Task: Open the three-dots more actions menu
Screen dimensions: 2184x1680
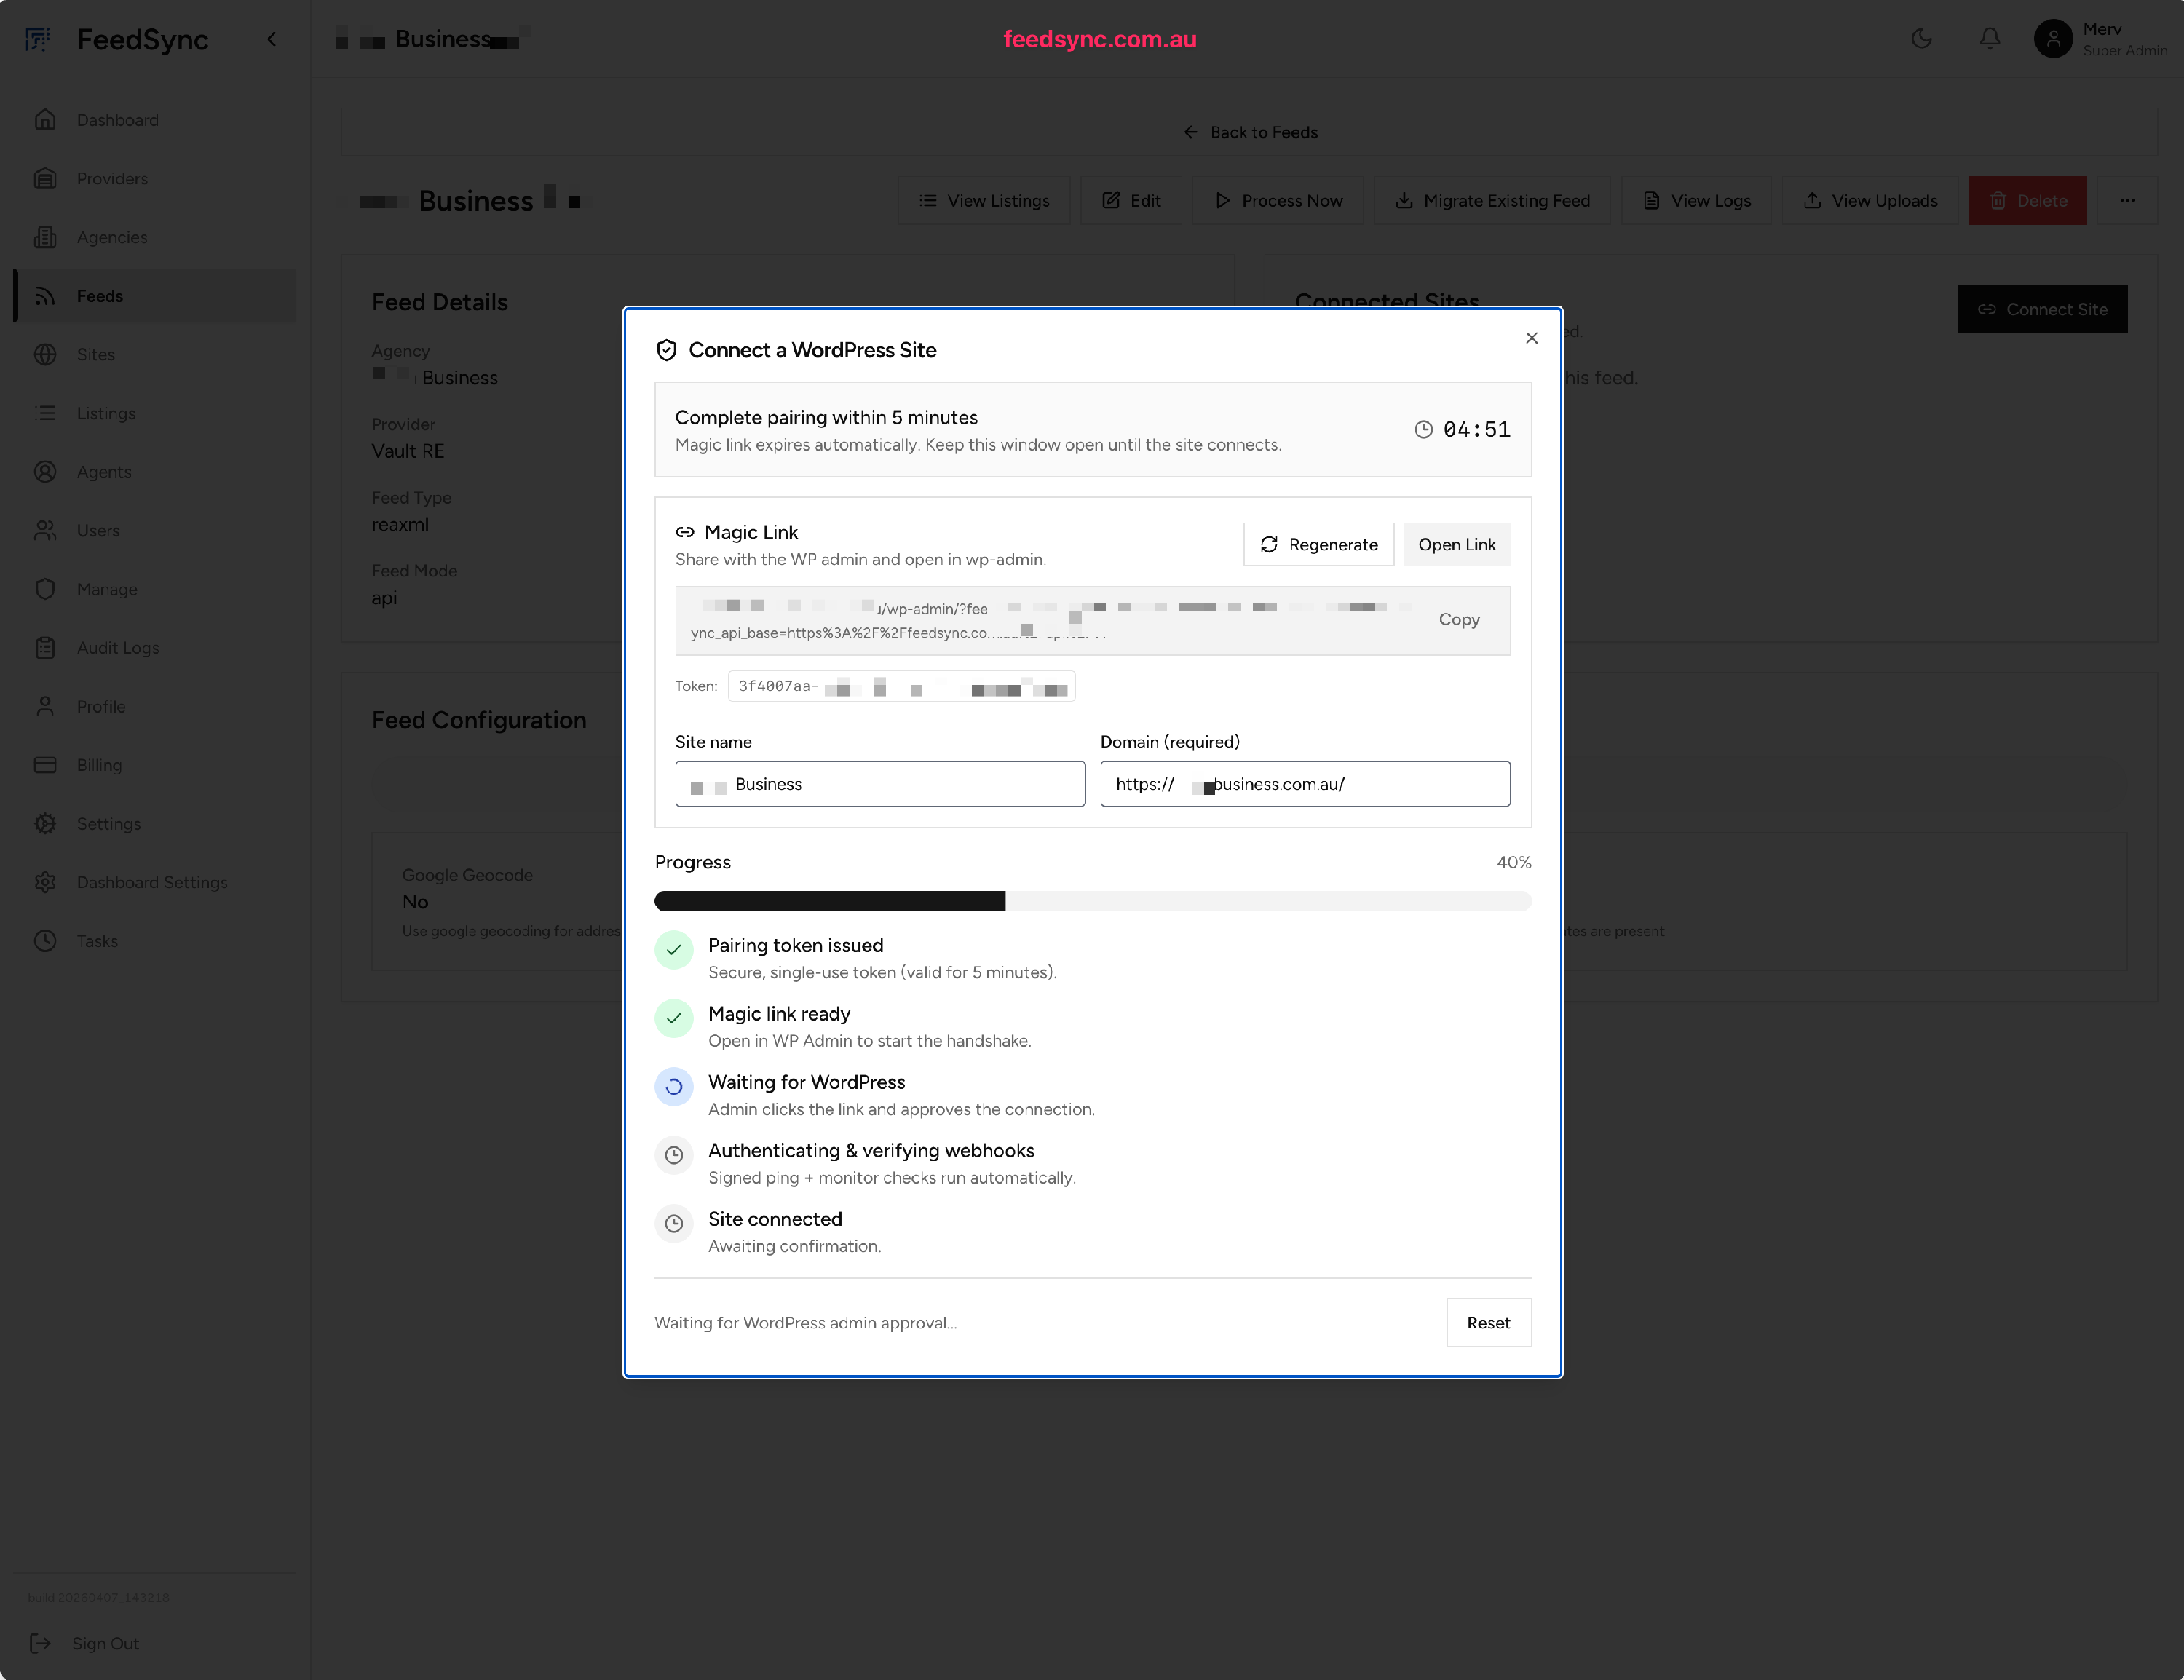Action: click(2127, 200)
